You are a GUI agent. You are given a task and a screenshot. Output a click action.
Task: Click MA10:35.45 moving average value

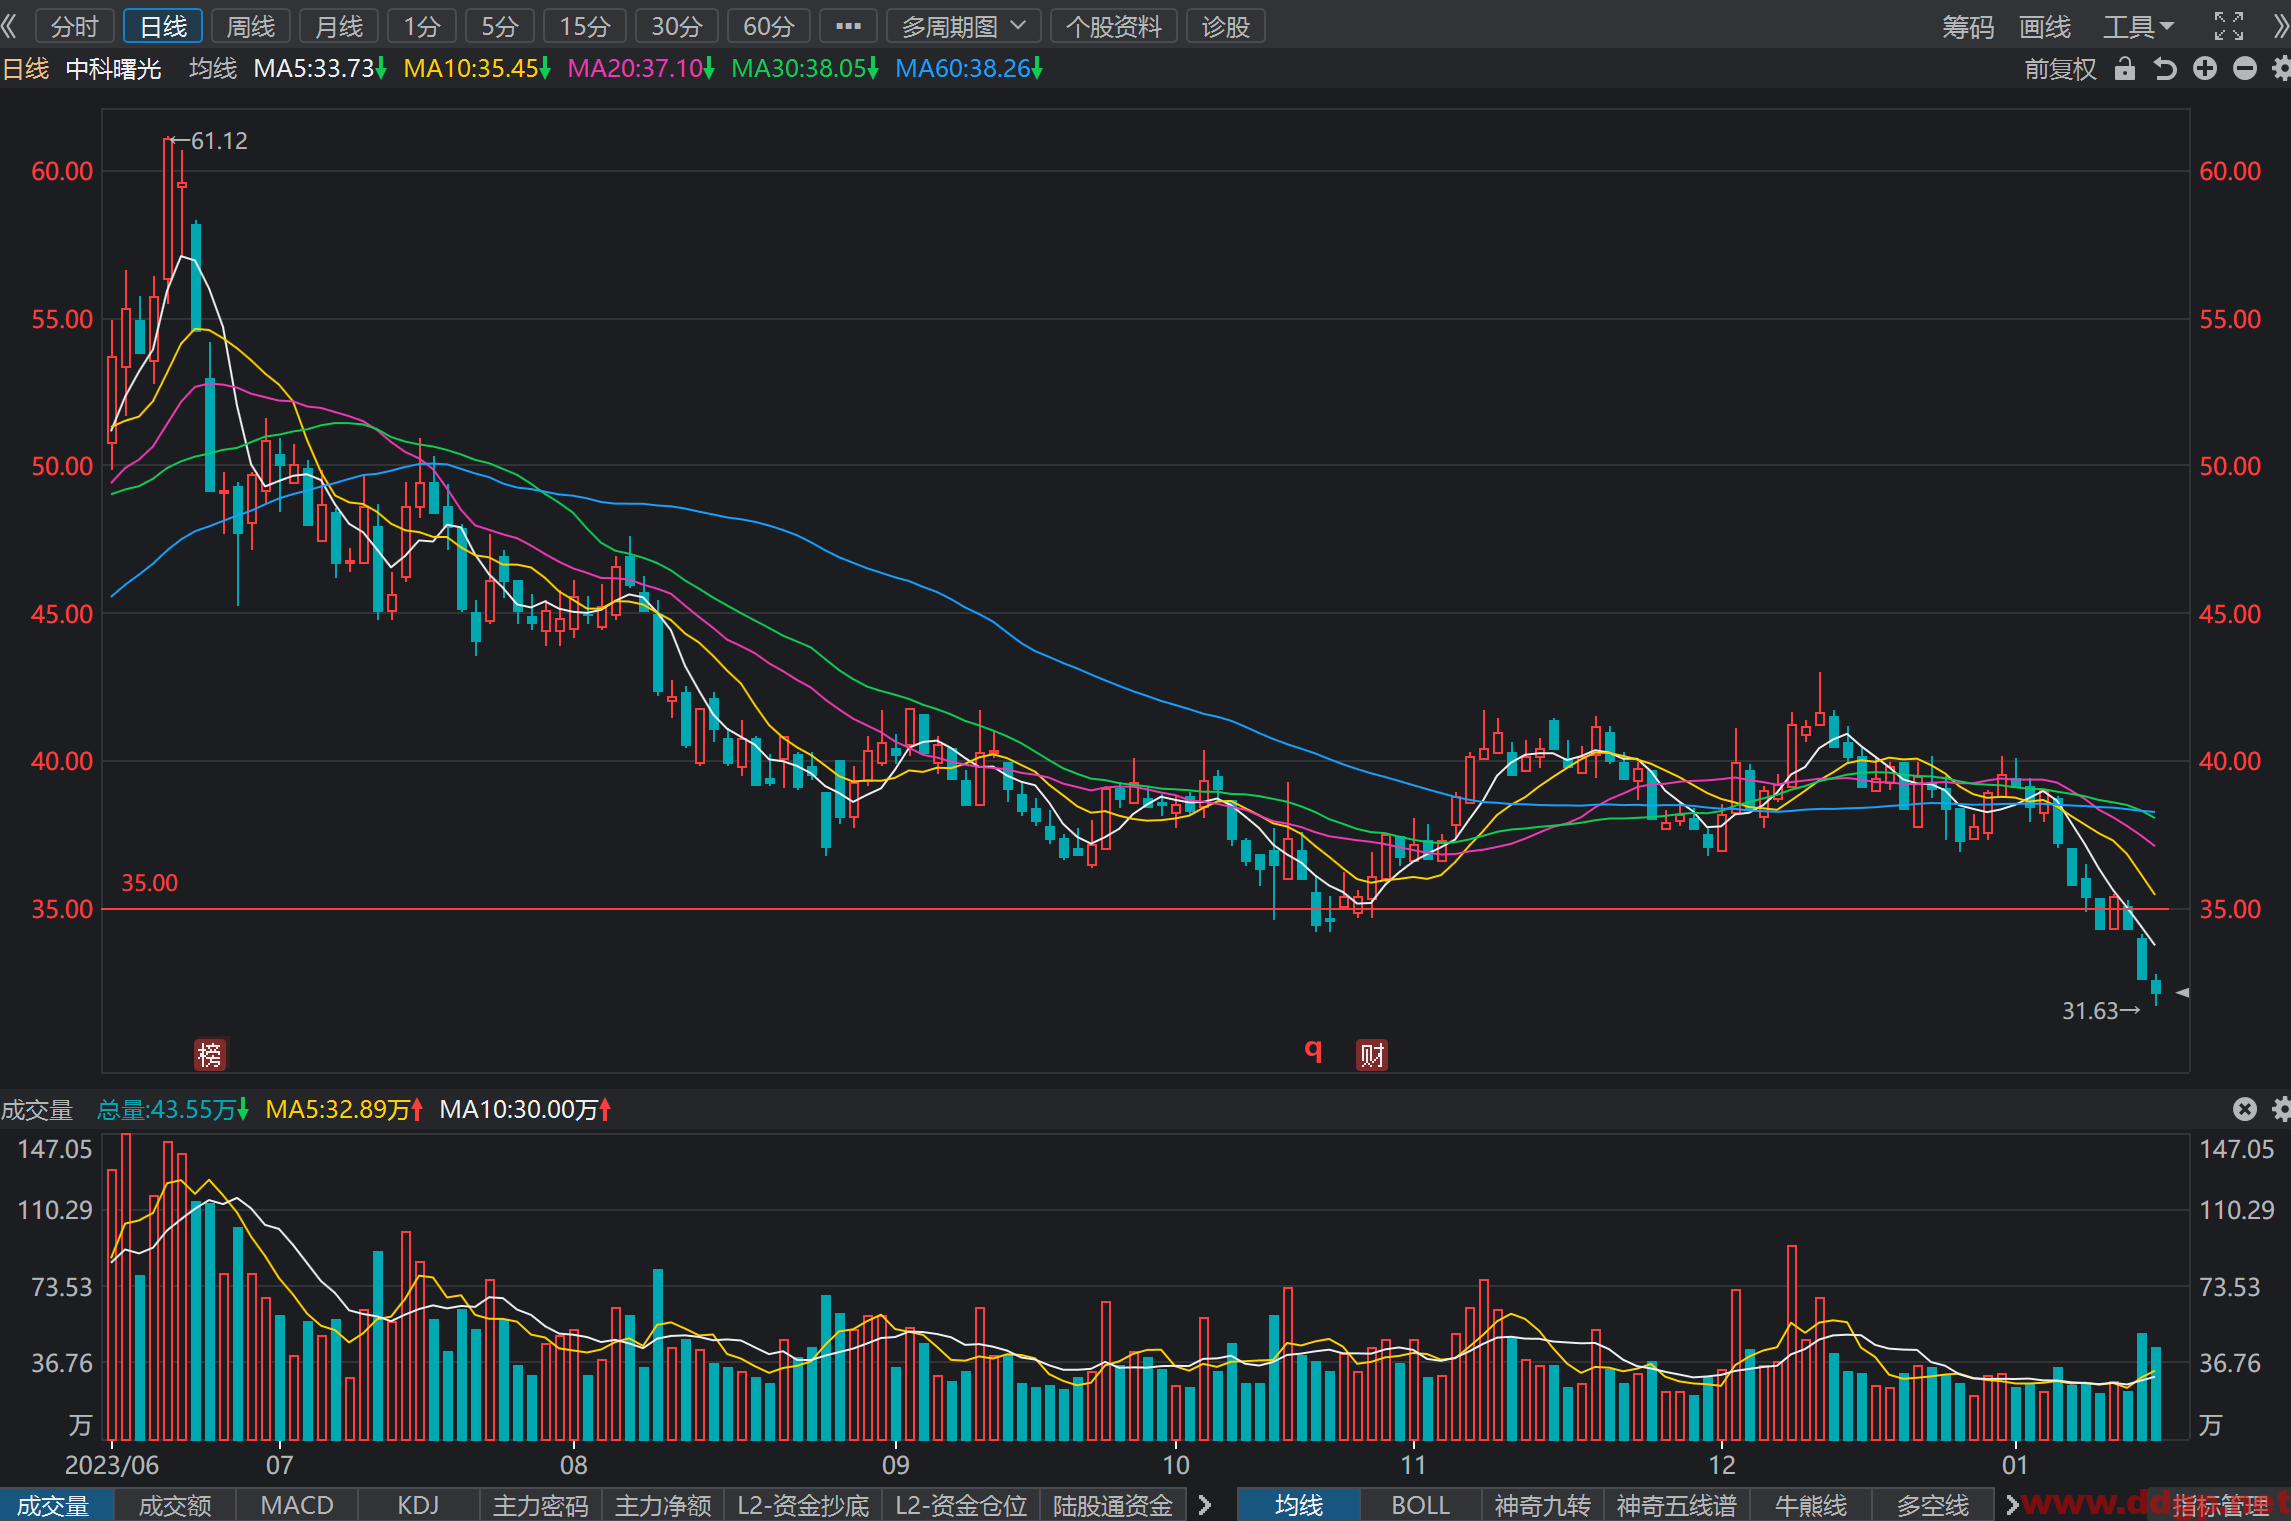[x=477, y=69]
